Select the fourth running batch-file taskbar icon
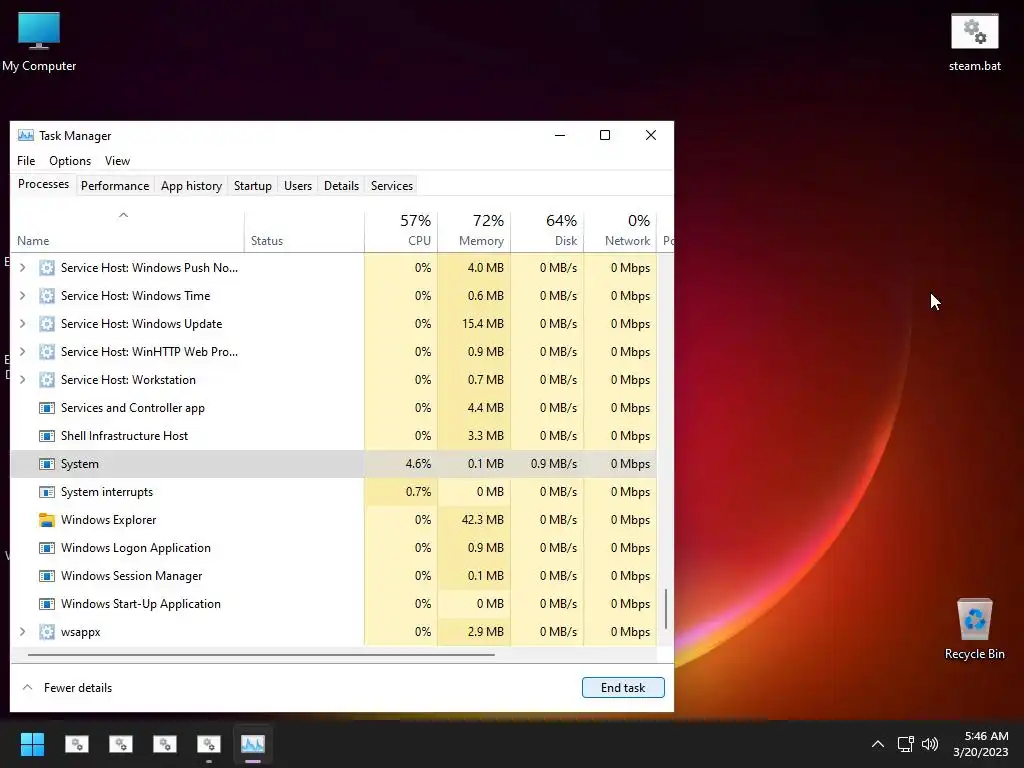This screenshot has width=1024, height=768. [x=209, y=744]
